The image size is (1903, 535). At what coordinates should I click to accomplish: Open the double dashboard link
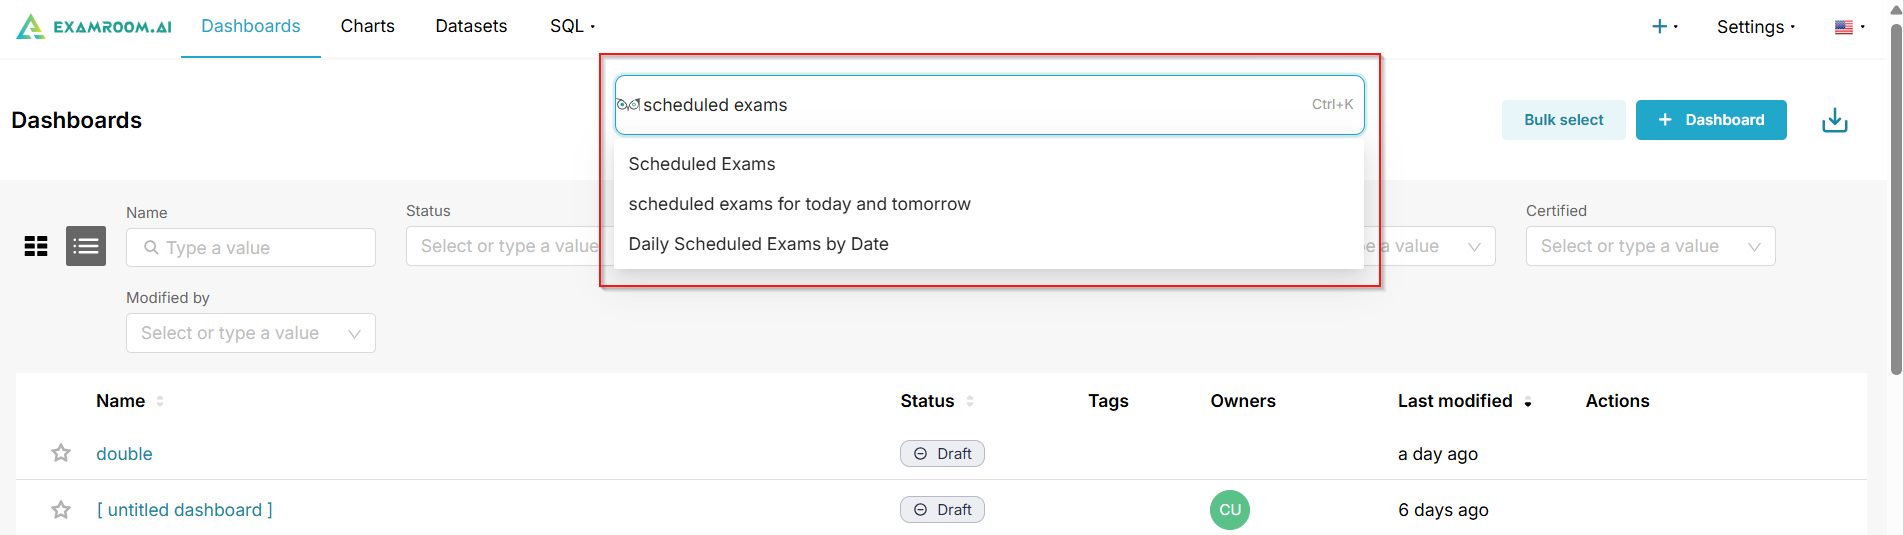coord(124,454)
